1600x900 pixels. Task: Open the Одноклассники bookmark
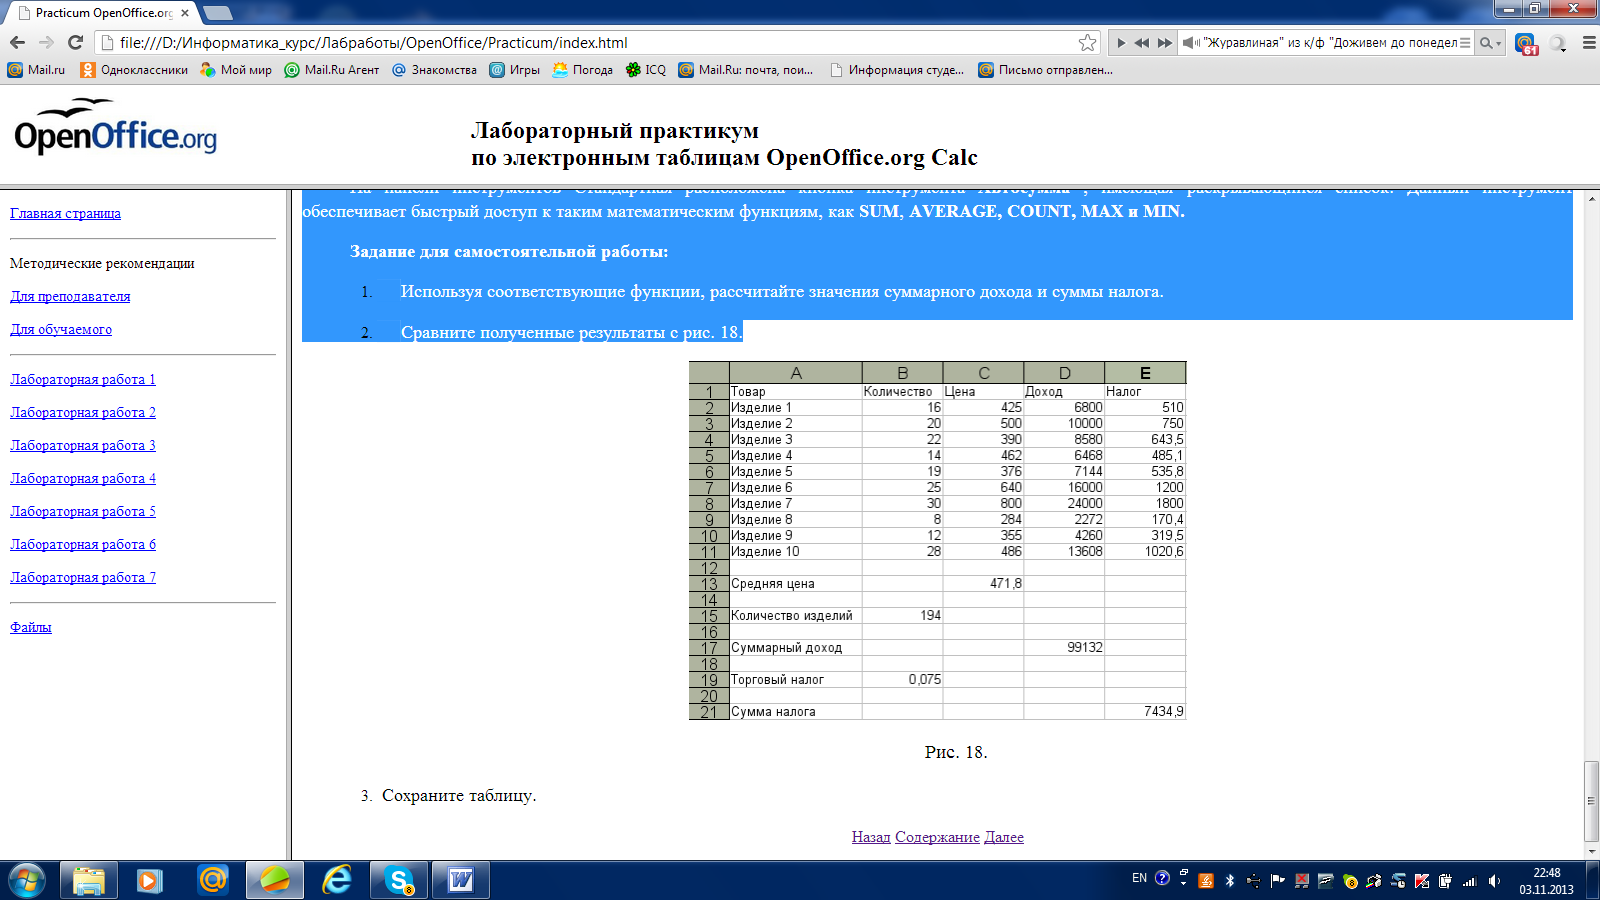[x=134, y=70]
